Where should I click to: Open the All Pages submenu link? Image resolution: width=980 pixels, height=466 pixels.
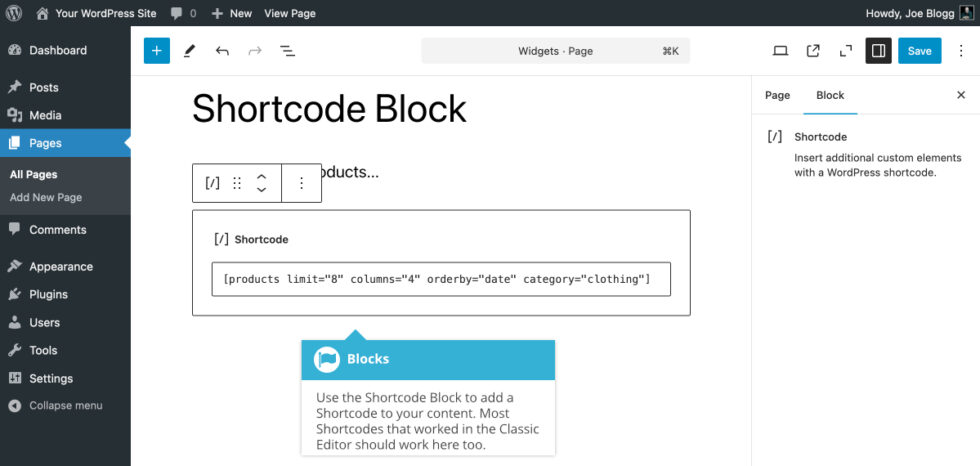pyautogui.click(x=33, y=175)
